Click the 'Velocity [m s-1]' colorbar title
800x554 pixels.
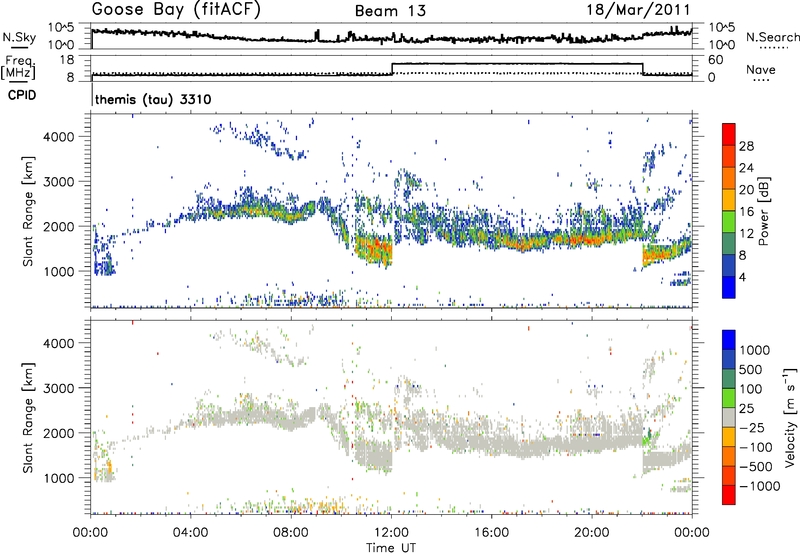click(x=790, y=417)
